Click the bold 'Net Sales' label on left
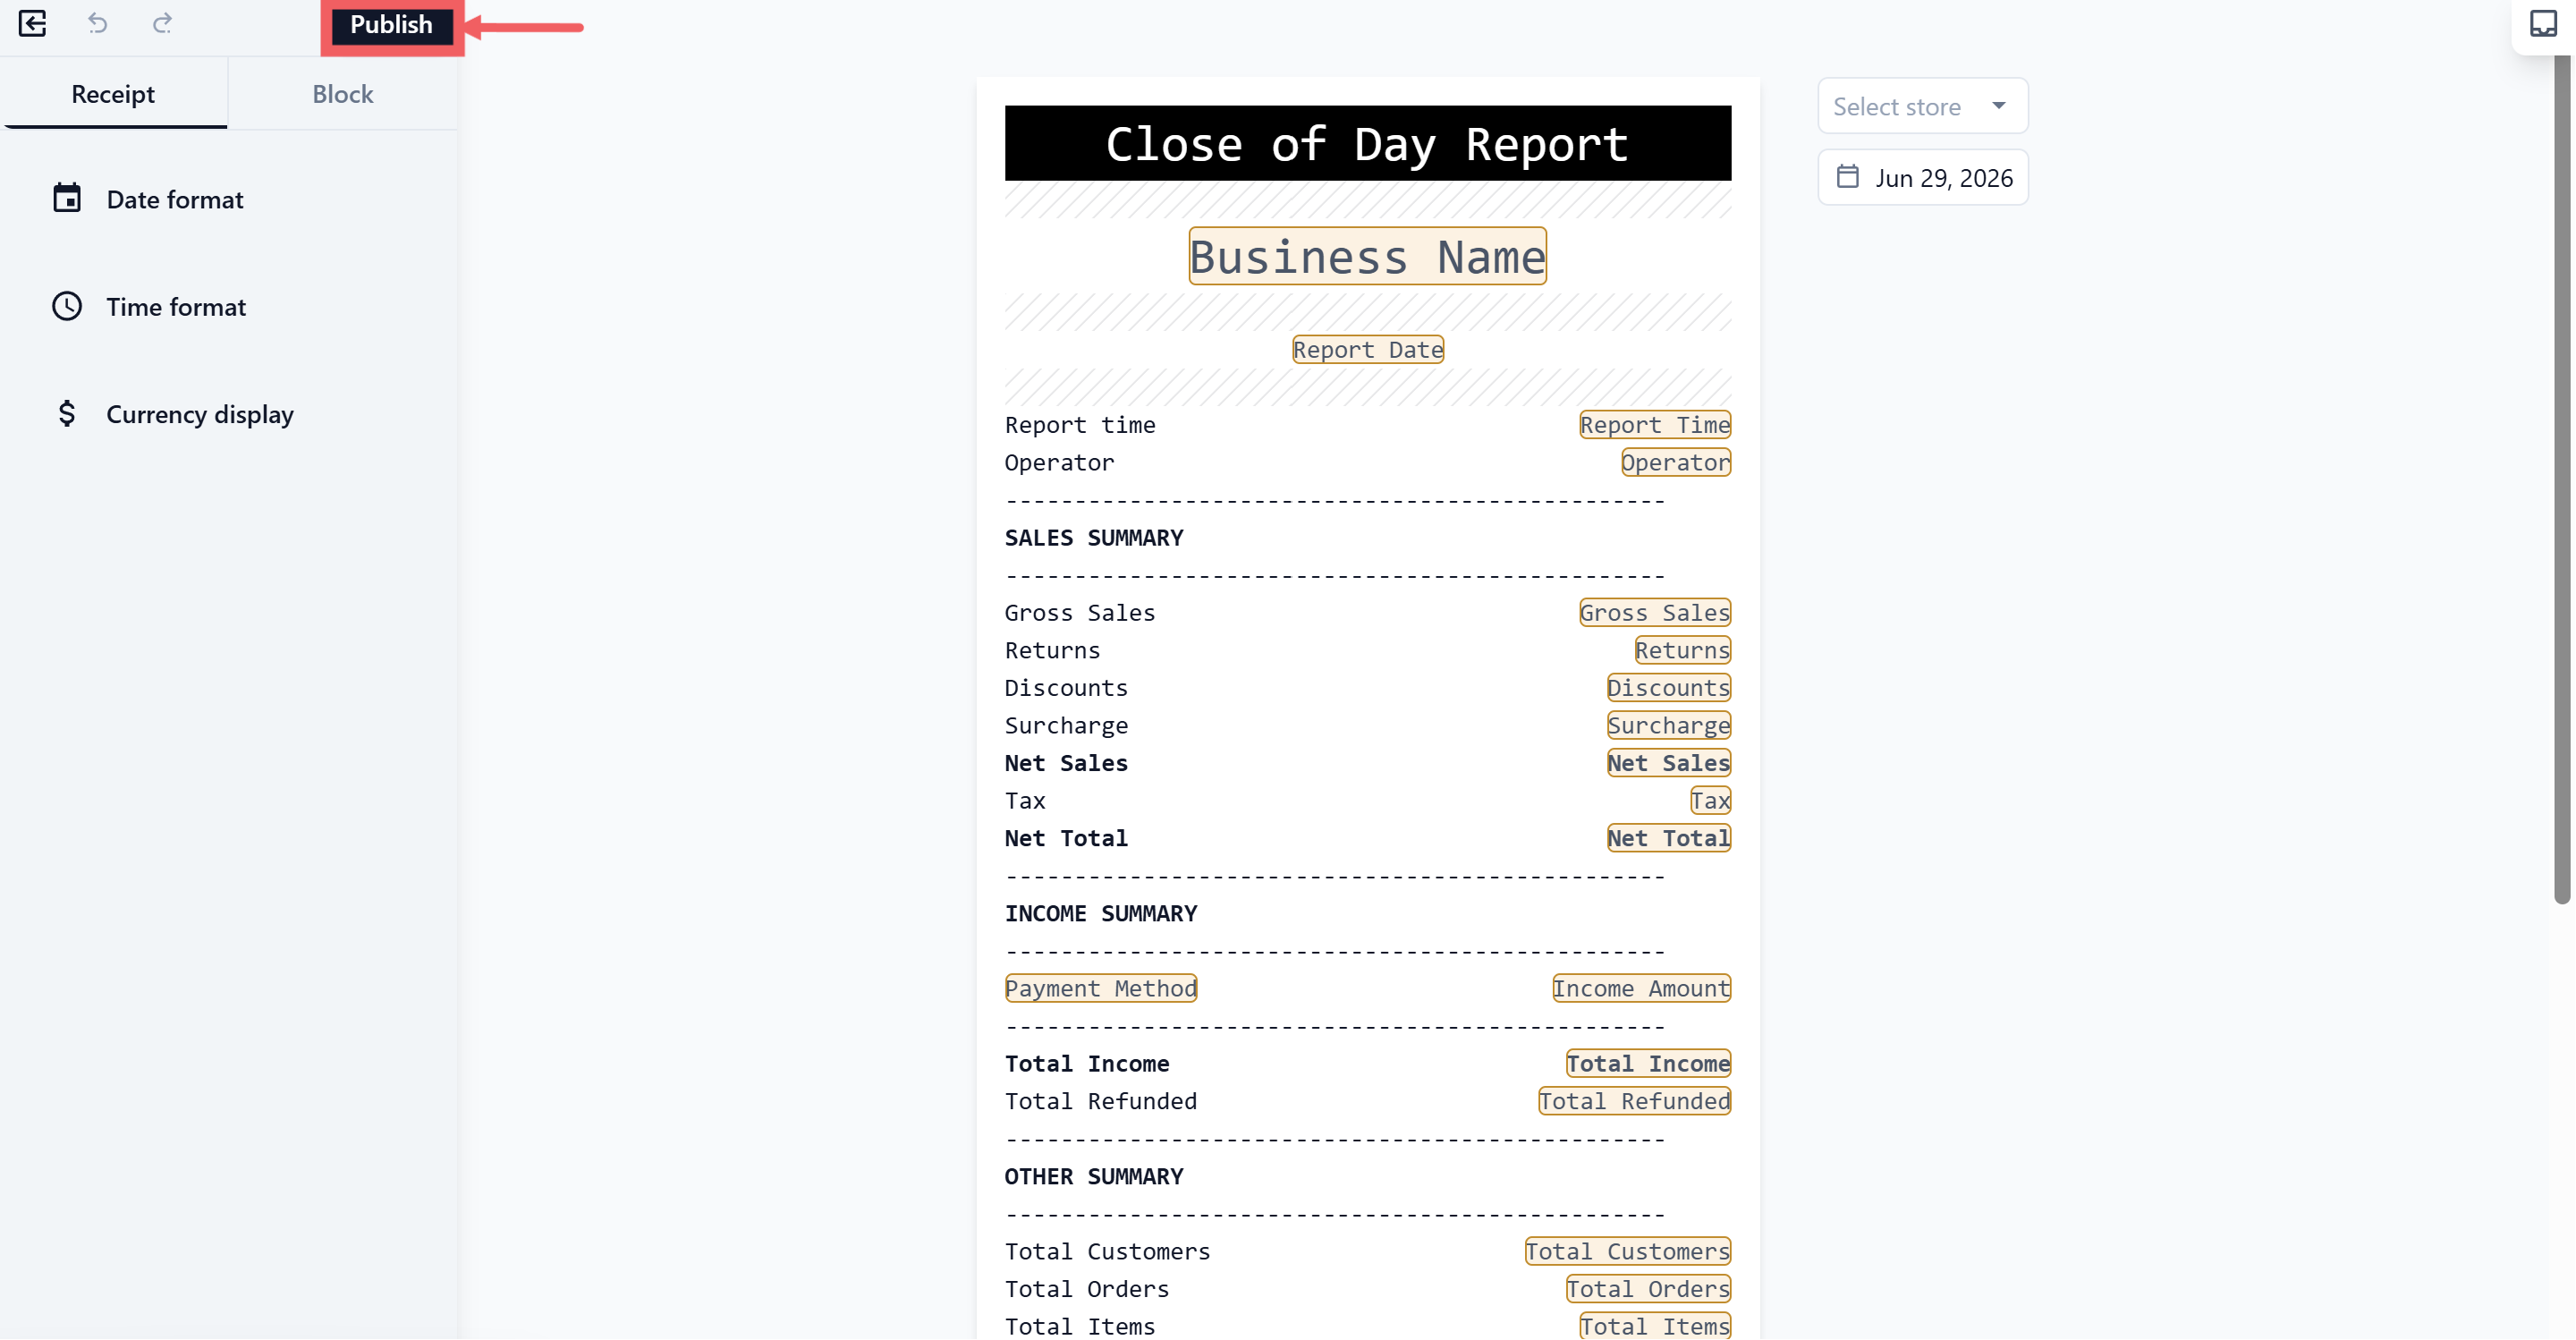 point(1066,763)
